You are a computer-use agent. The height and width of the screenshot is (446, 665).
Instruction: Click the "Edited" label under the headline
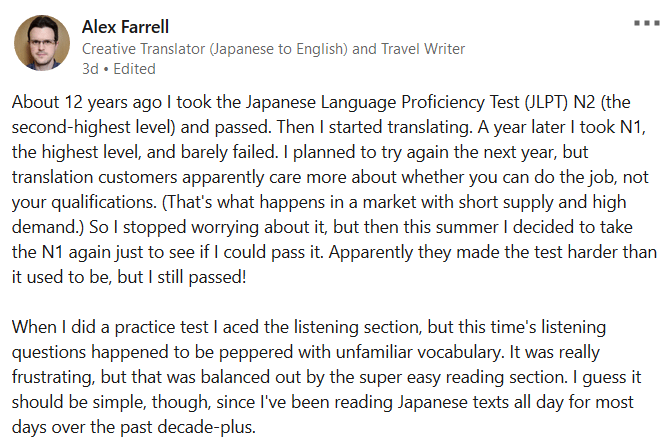(x=134, y=69)
